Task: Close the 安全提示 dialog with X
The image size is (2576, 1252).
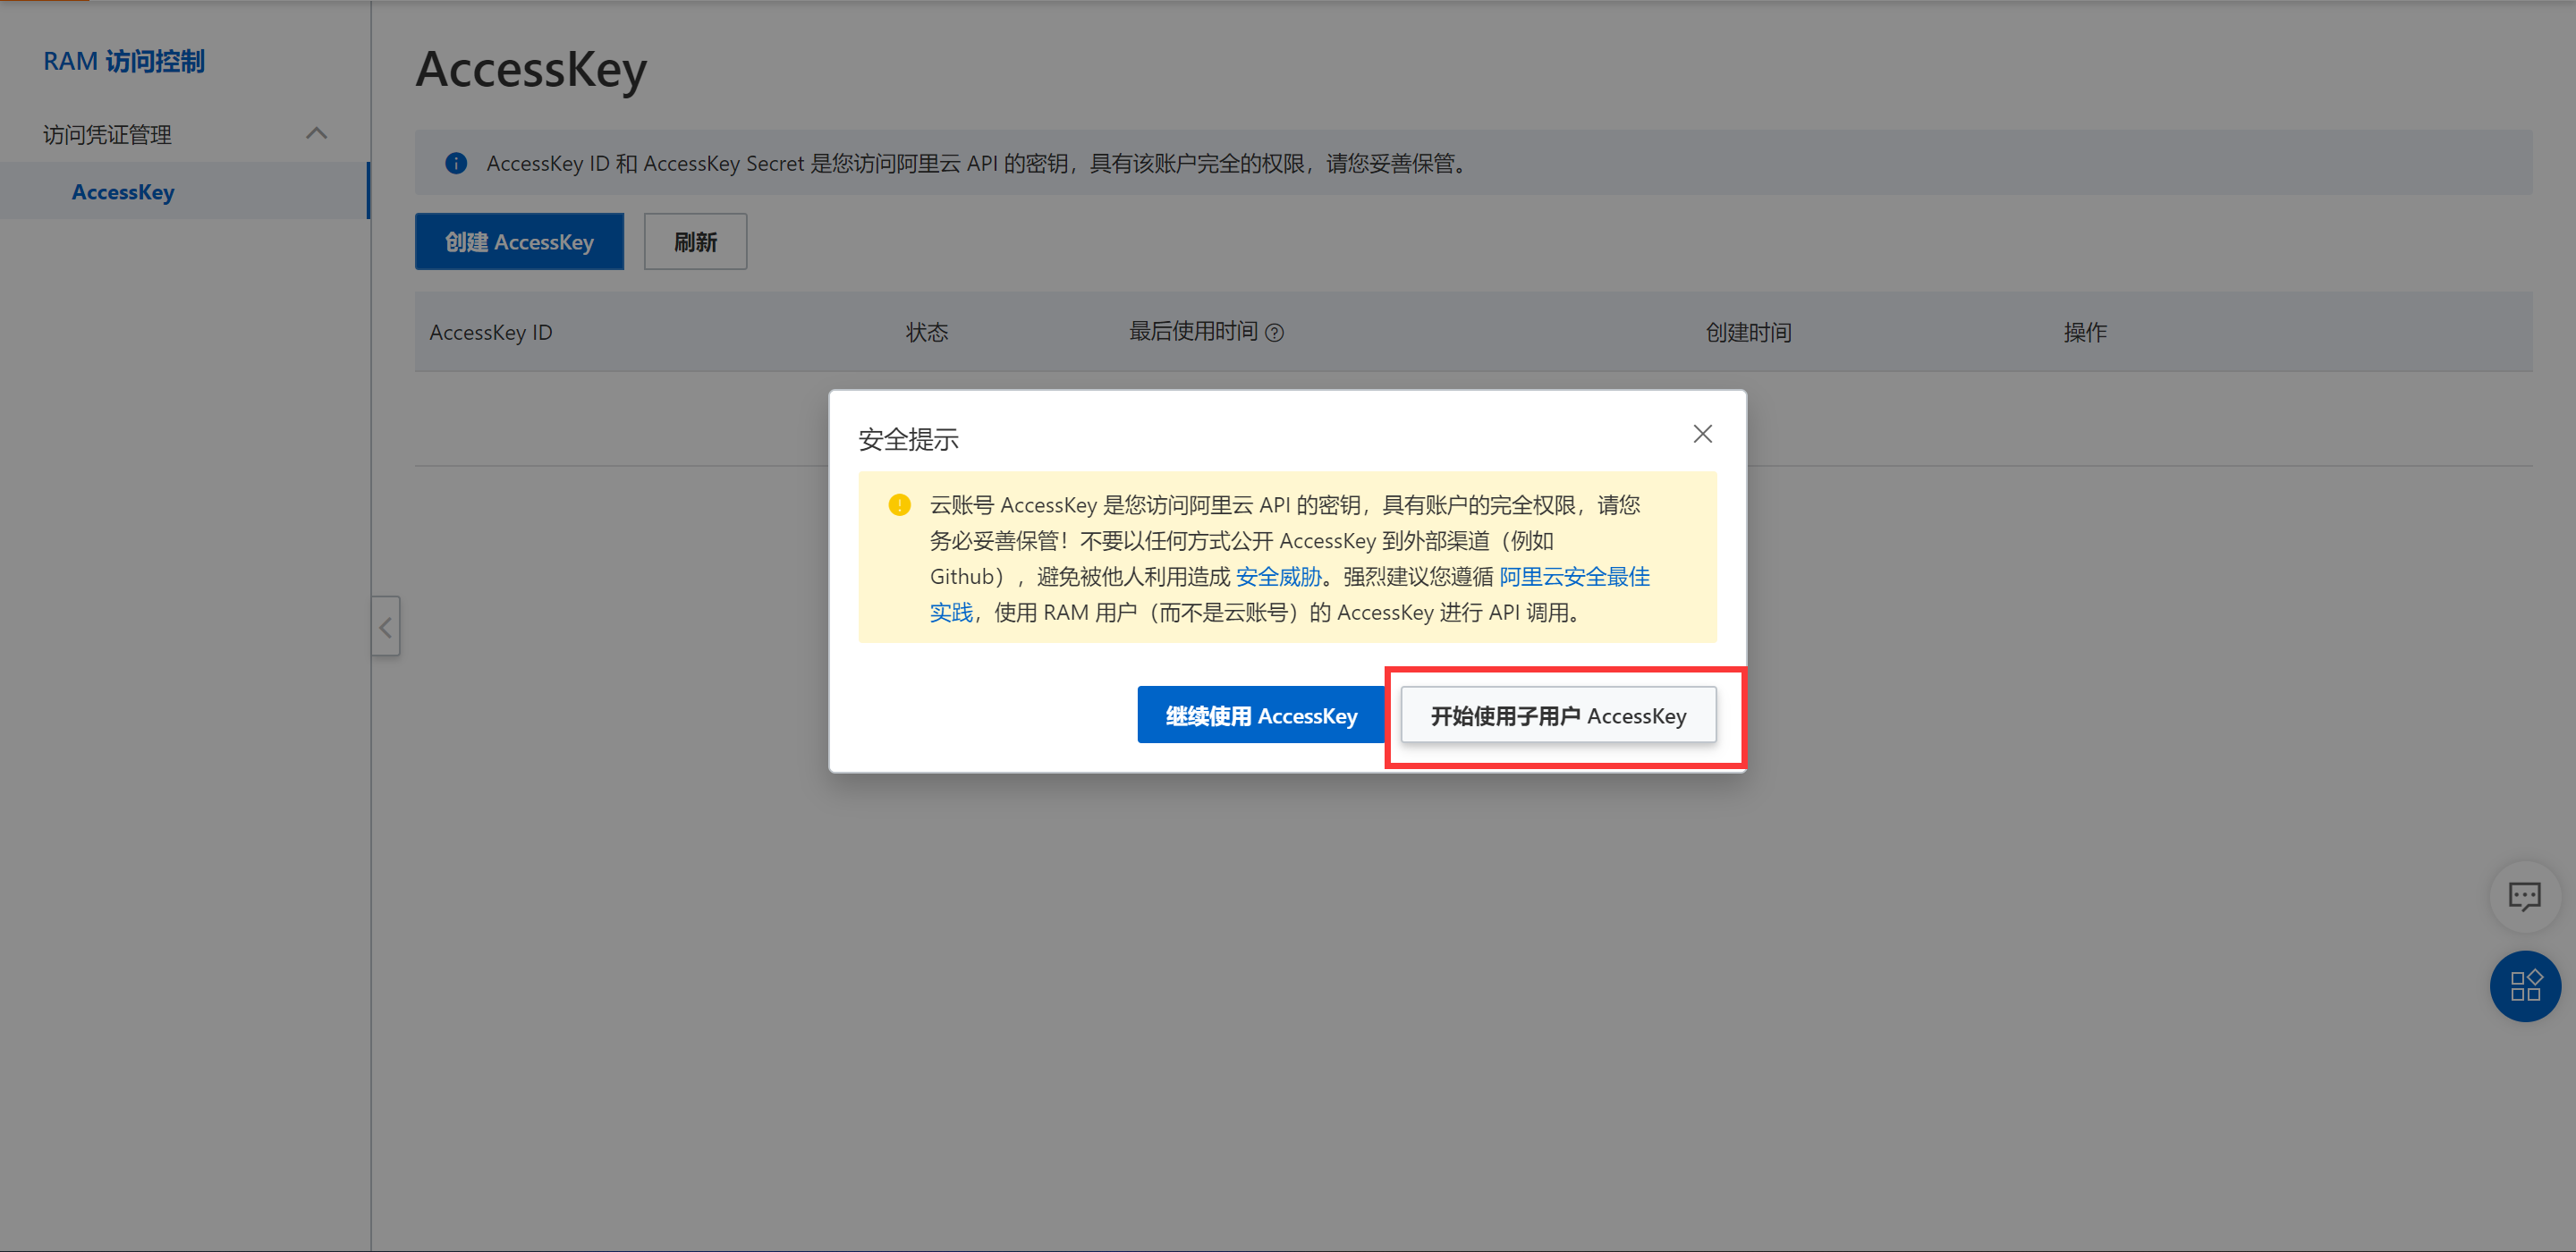Action: click(x=1702, y=434)
